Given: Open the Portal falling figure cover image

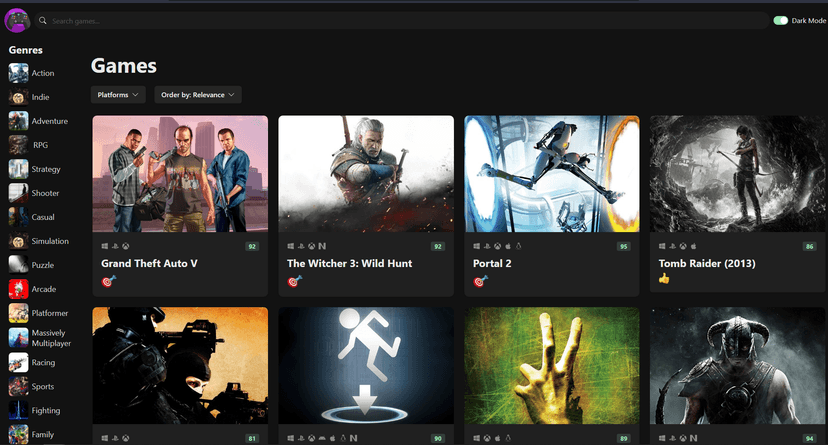Looking at the screenshot, I should click(366, 365).
